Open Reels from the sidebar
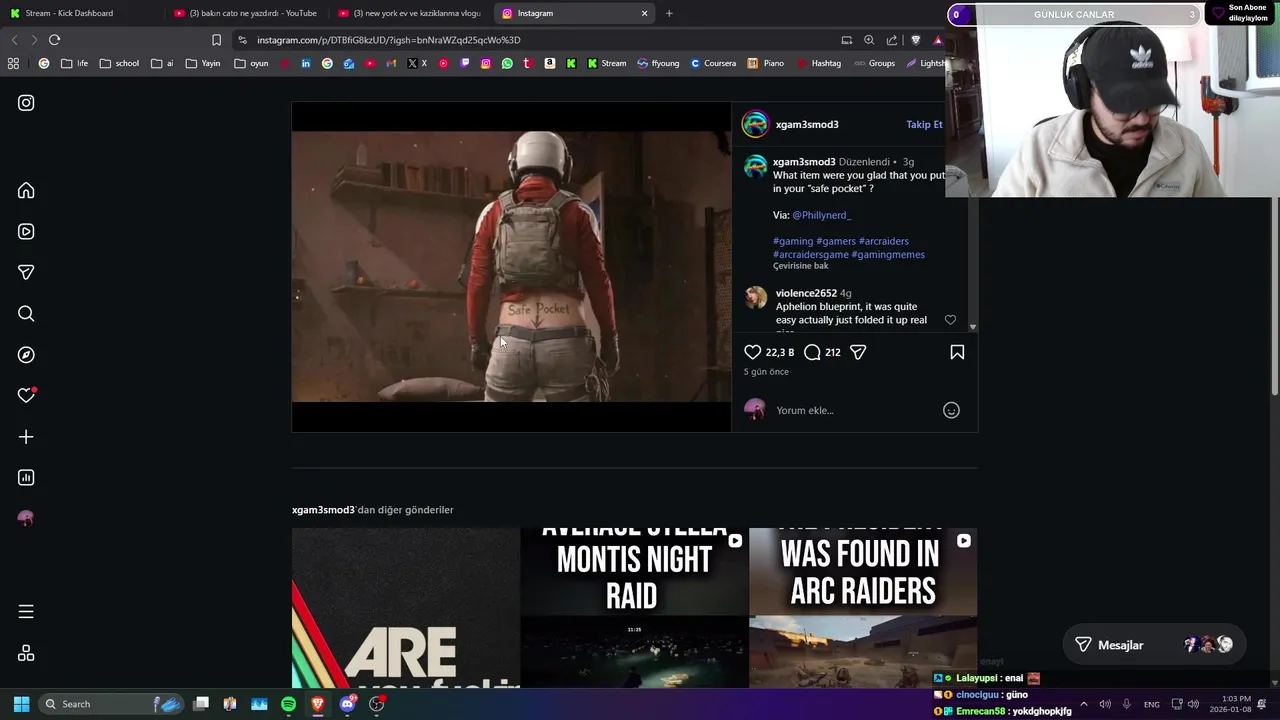 26,231
